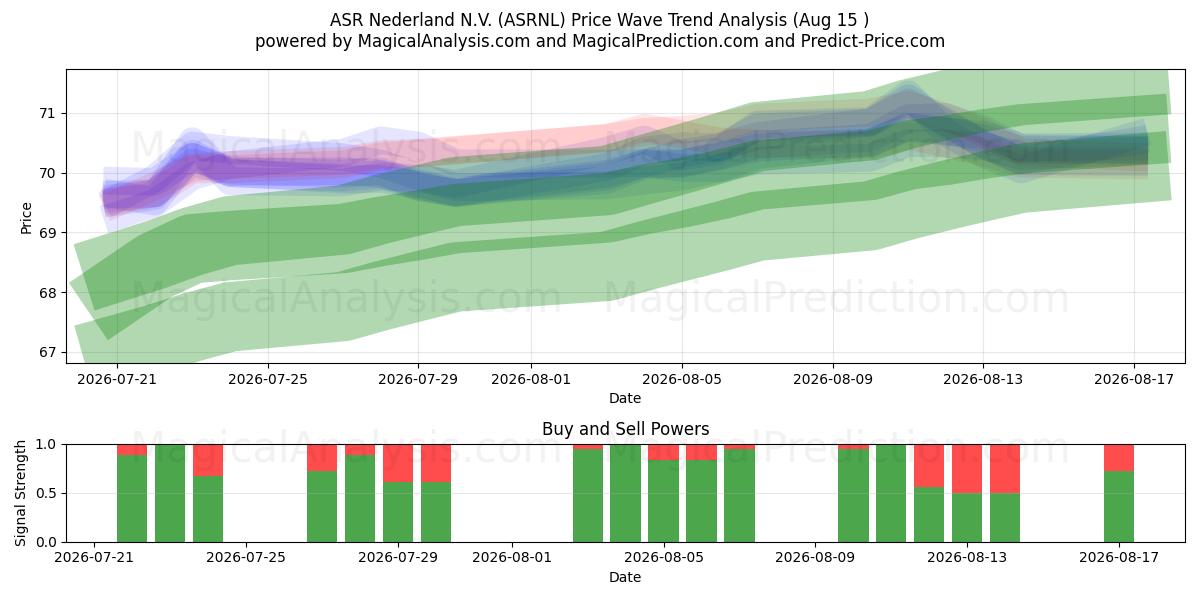Select the 2026-07-25 date tick under the price chart

(x=267, y=379)
